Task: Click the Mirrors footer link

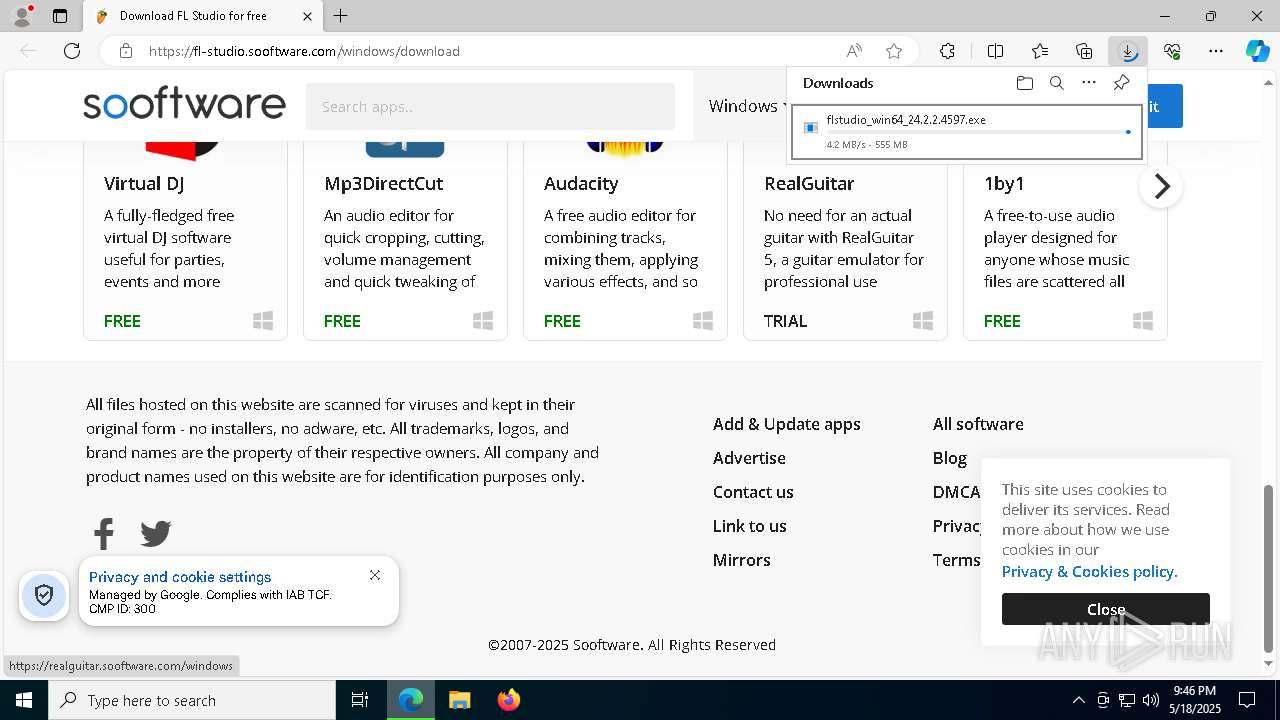Action: tap(742, 560)
